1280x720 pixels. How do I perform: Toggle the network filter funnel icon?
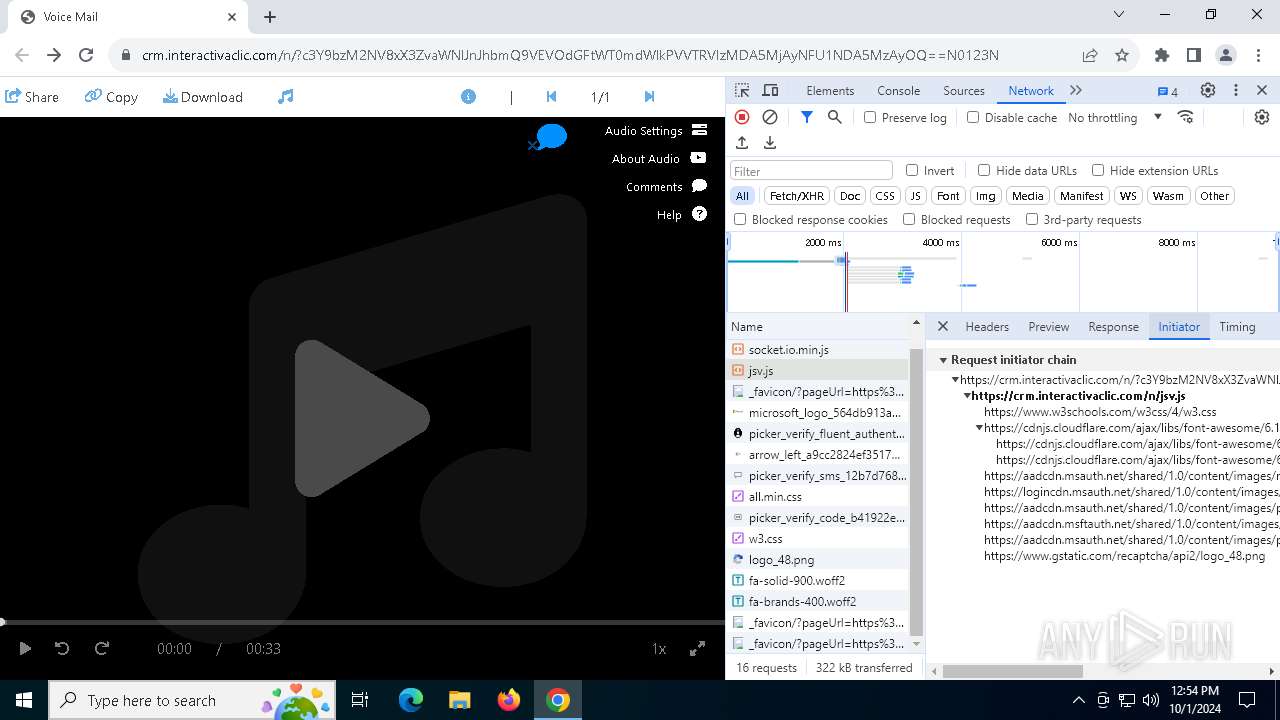click(x=807, y=117)
